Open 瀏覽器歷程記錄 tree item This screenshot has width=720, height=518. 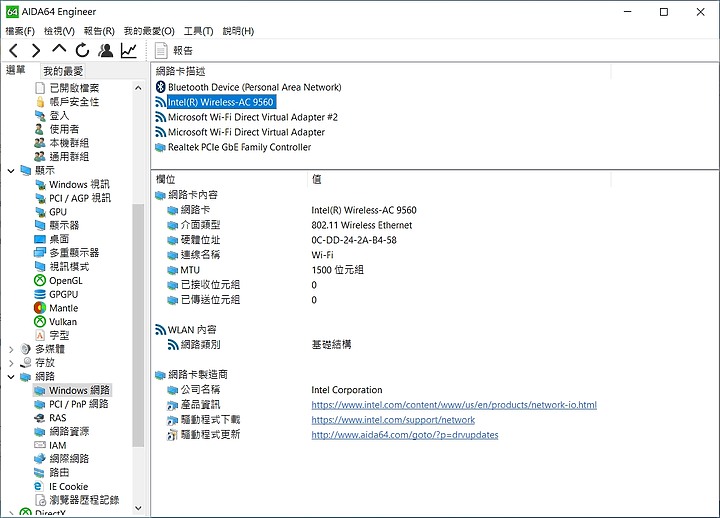coord(77,500)
